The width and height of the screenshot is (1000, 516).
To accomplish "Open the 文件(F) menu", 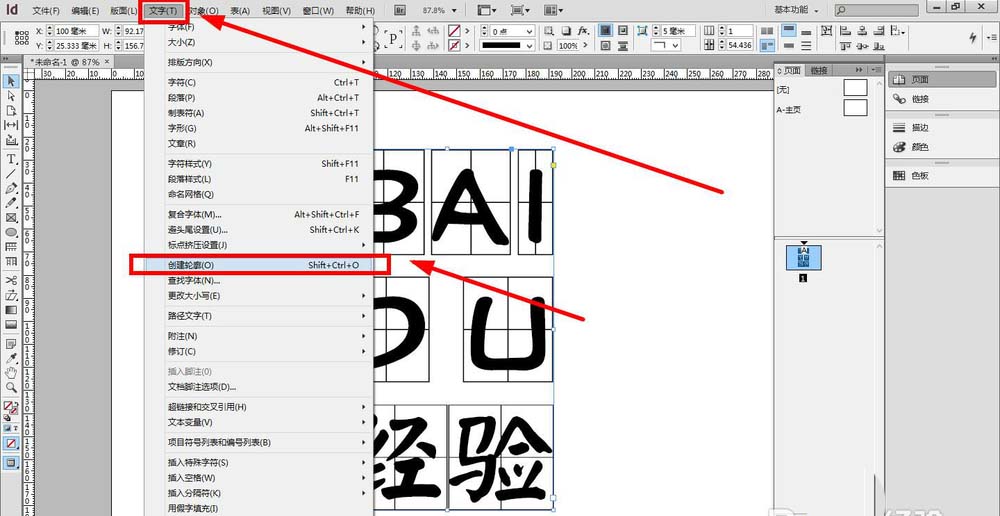I will [46, 11].
